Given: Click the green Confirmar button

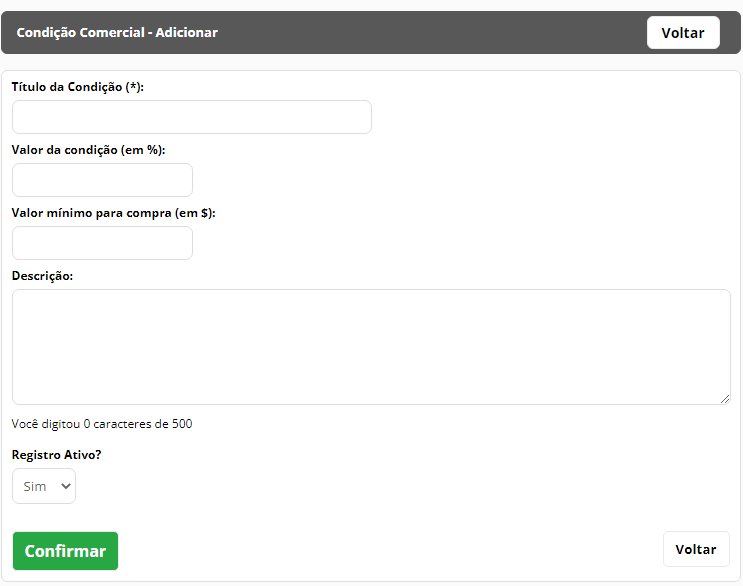Looking at the screenshot, I should (65, 551).
